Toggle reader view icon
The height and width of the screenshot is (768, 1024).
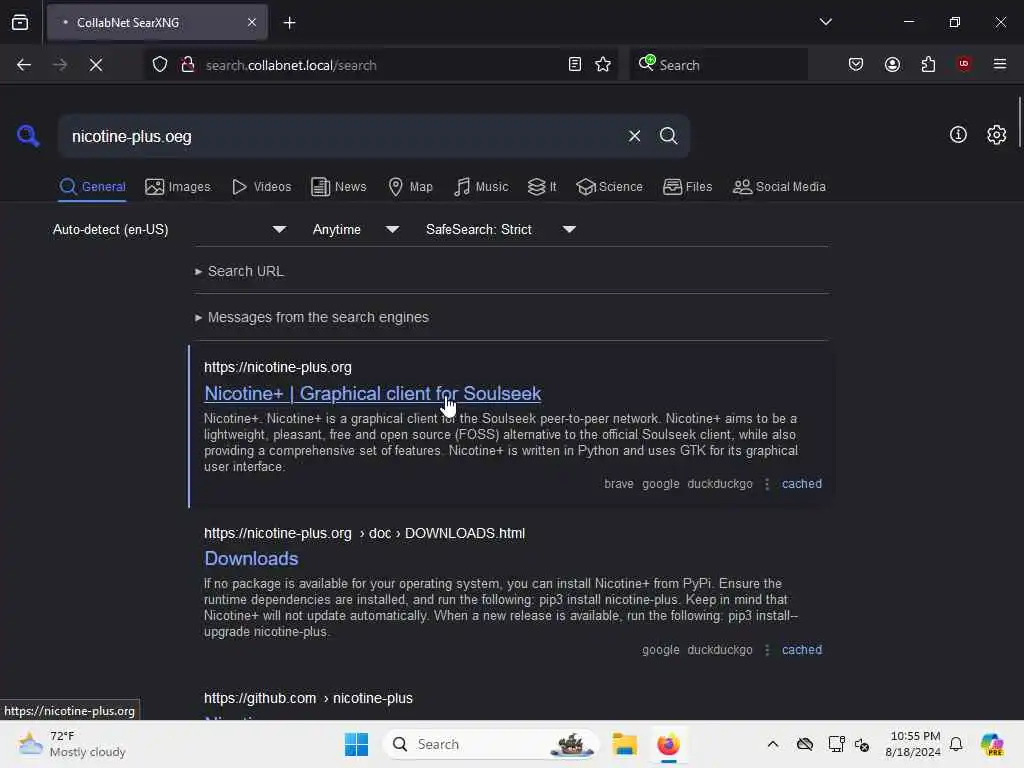click(575, 65)
